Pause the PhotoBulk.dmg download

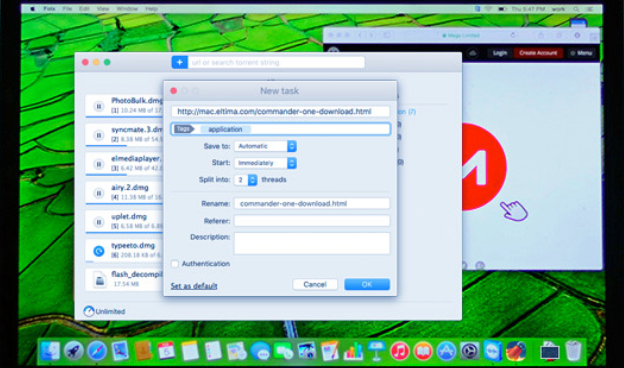click(x=99, y=106)
